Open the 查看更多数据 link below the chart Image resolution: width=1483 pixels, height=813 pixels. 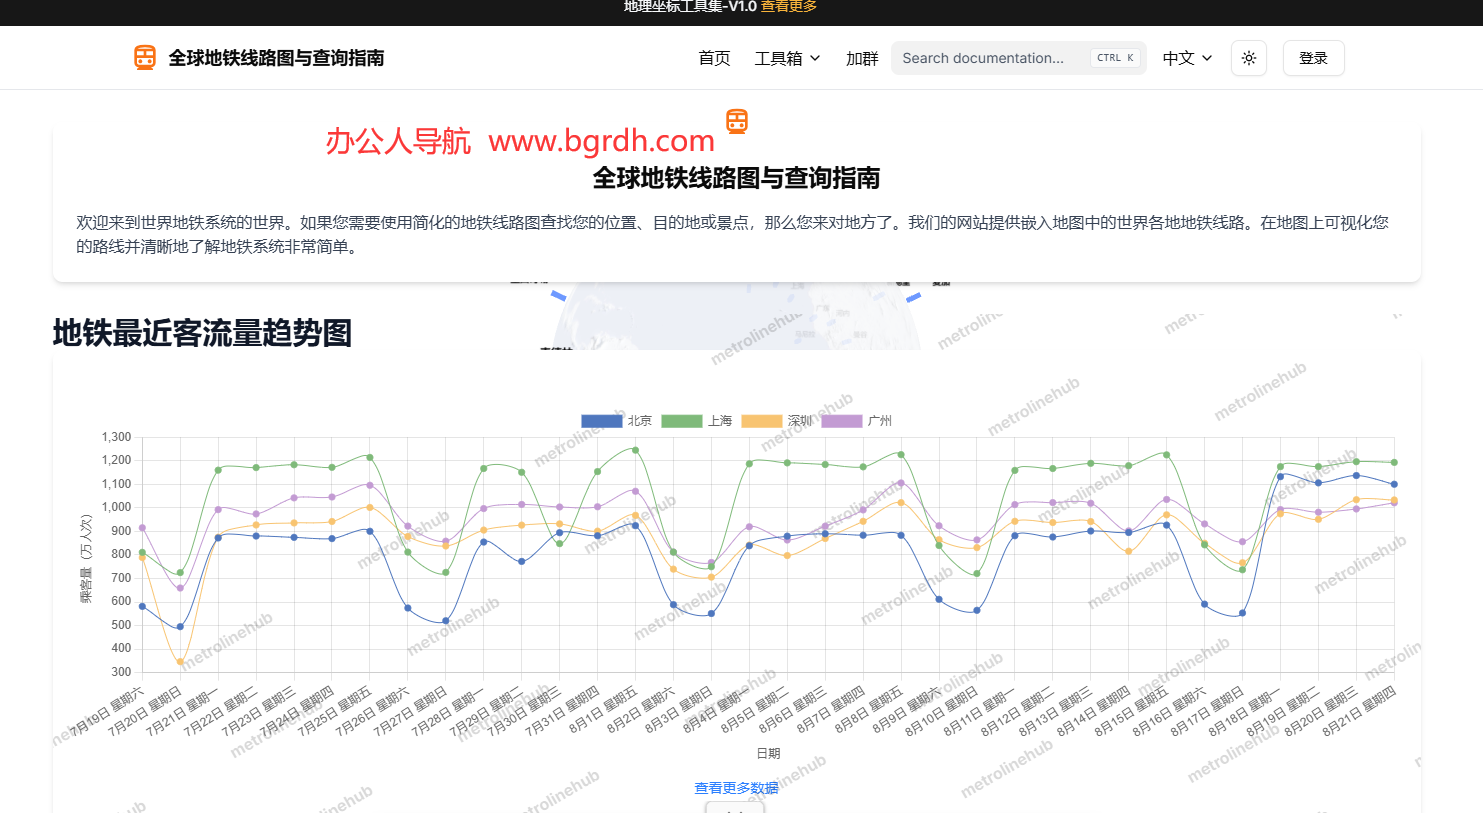click(x=736, y=788)
